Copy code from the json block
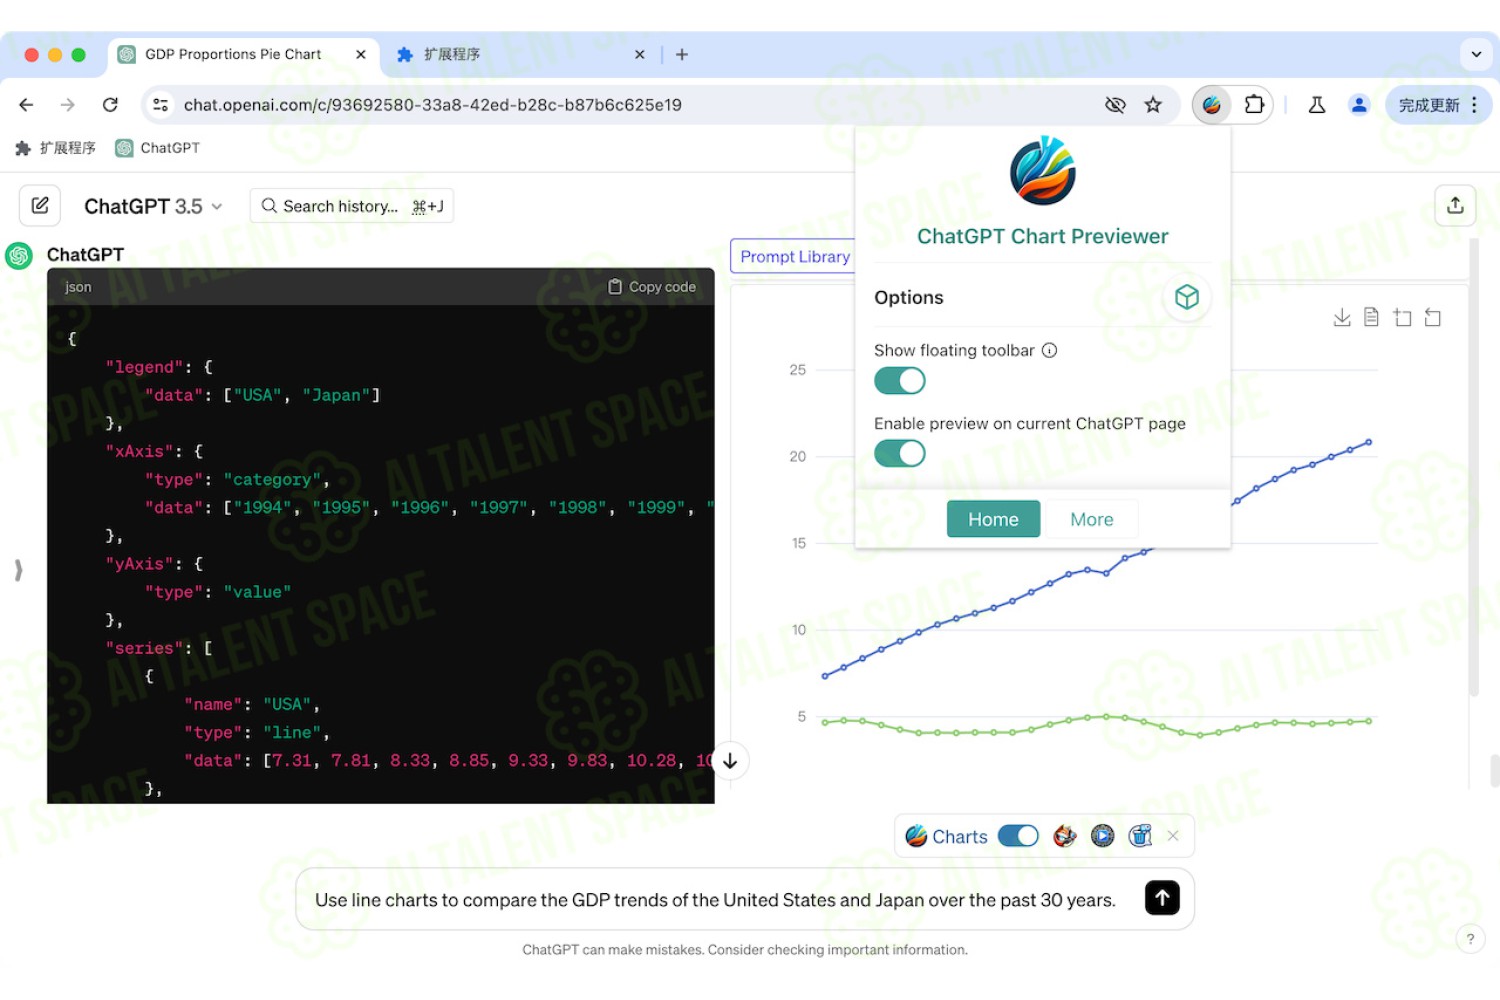This screenshot has width=1500, height=1000. point(652,287)
